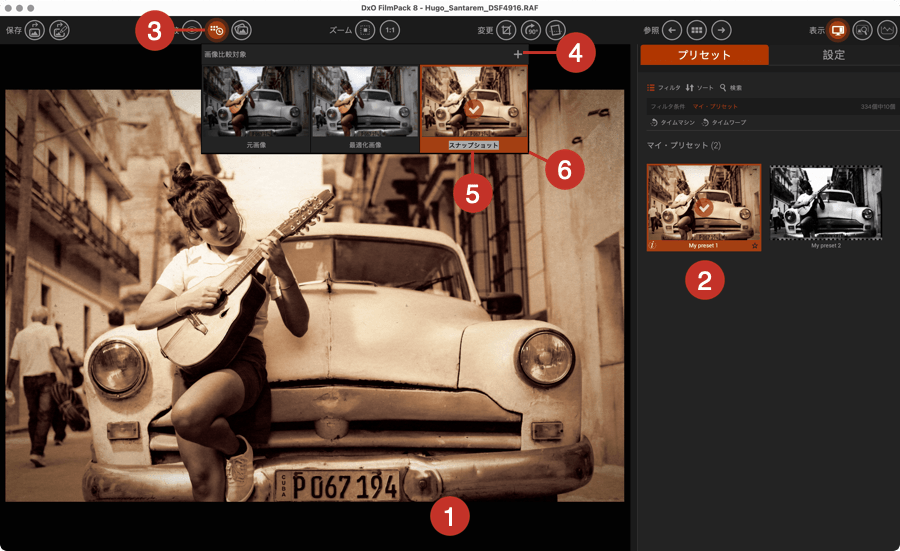Go to previous image with left arrow
Image resolution: width=900 pixels, height=551 pixels.
(673, 31)
